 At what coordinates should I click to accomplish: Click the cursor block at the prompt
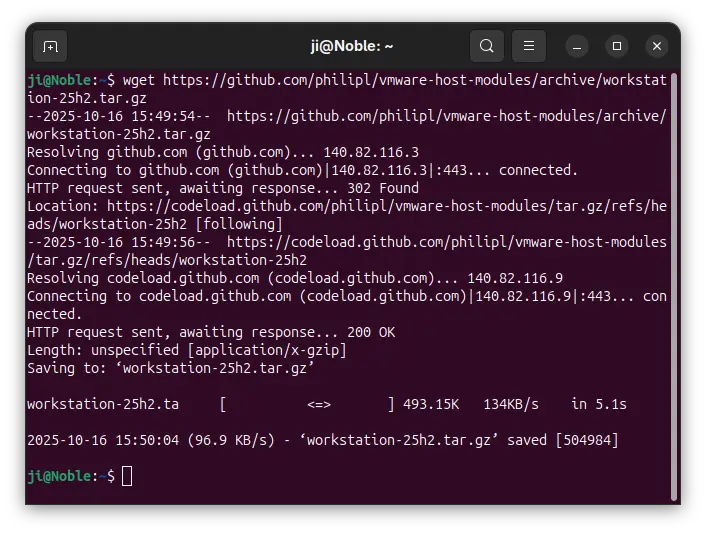pos(127,476)
